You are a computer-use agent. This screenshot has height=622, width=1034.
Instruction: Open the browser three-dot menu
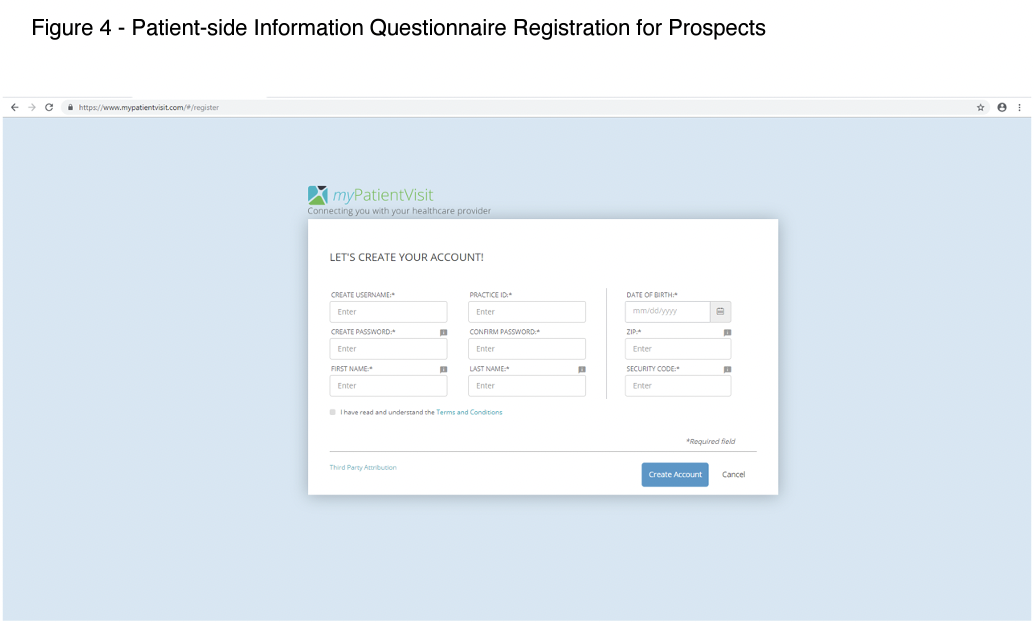click(x=1019, y=108)
